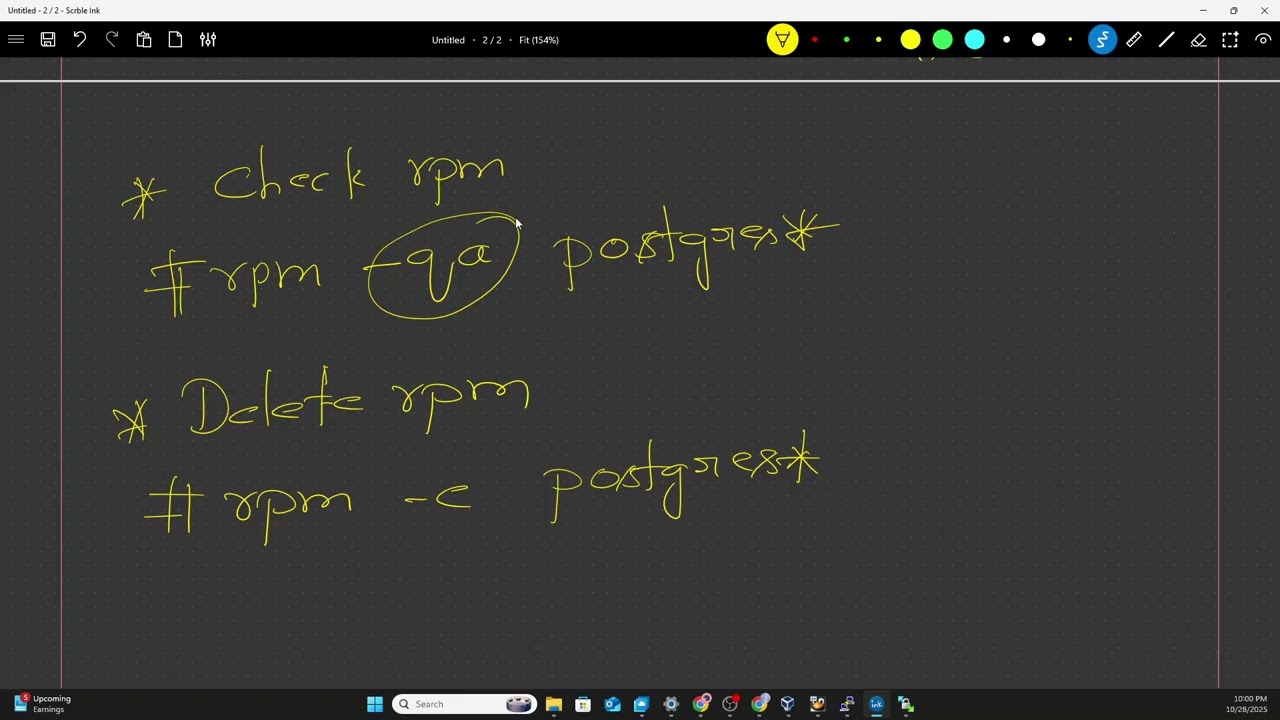Open the sliders settings panel

[208, 40]
